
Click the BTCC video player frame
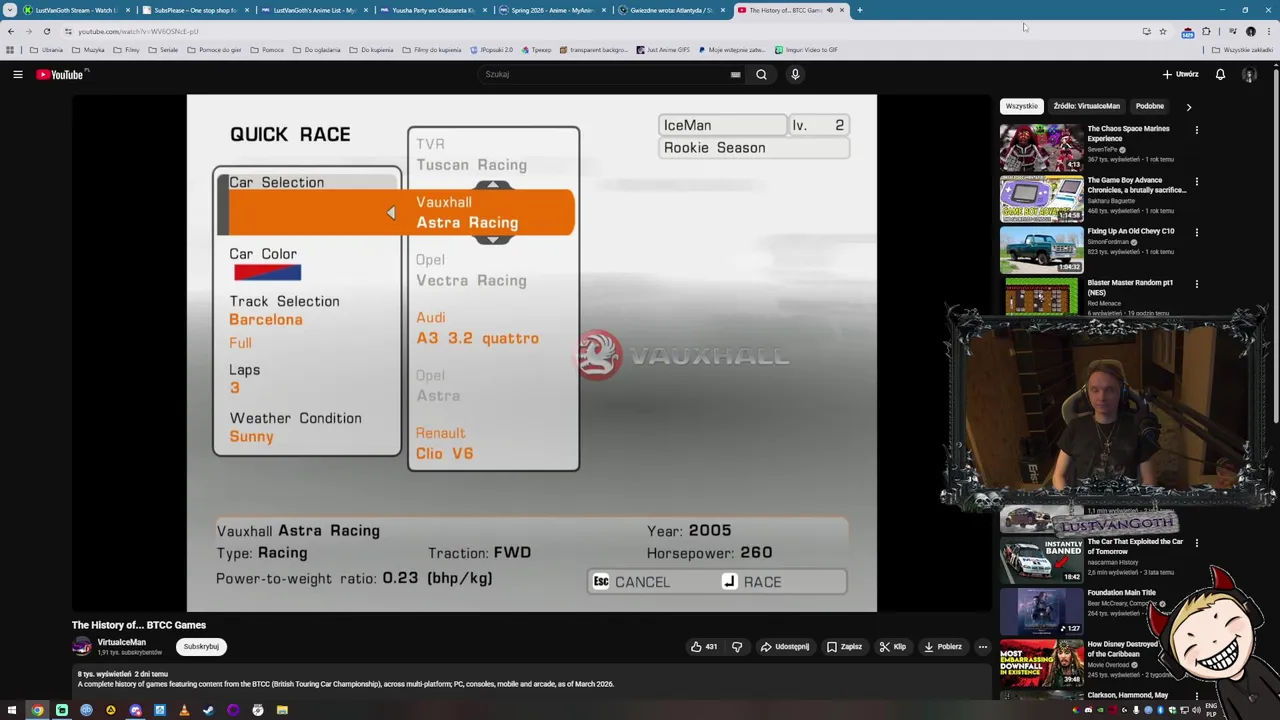(532, 353)
